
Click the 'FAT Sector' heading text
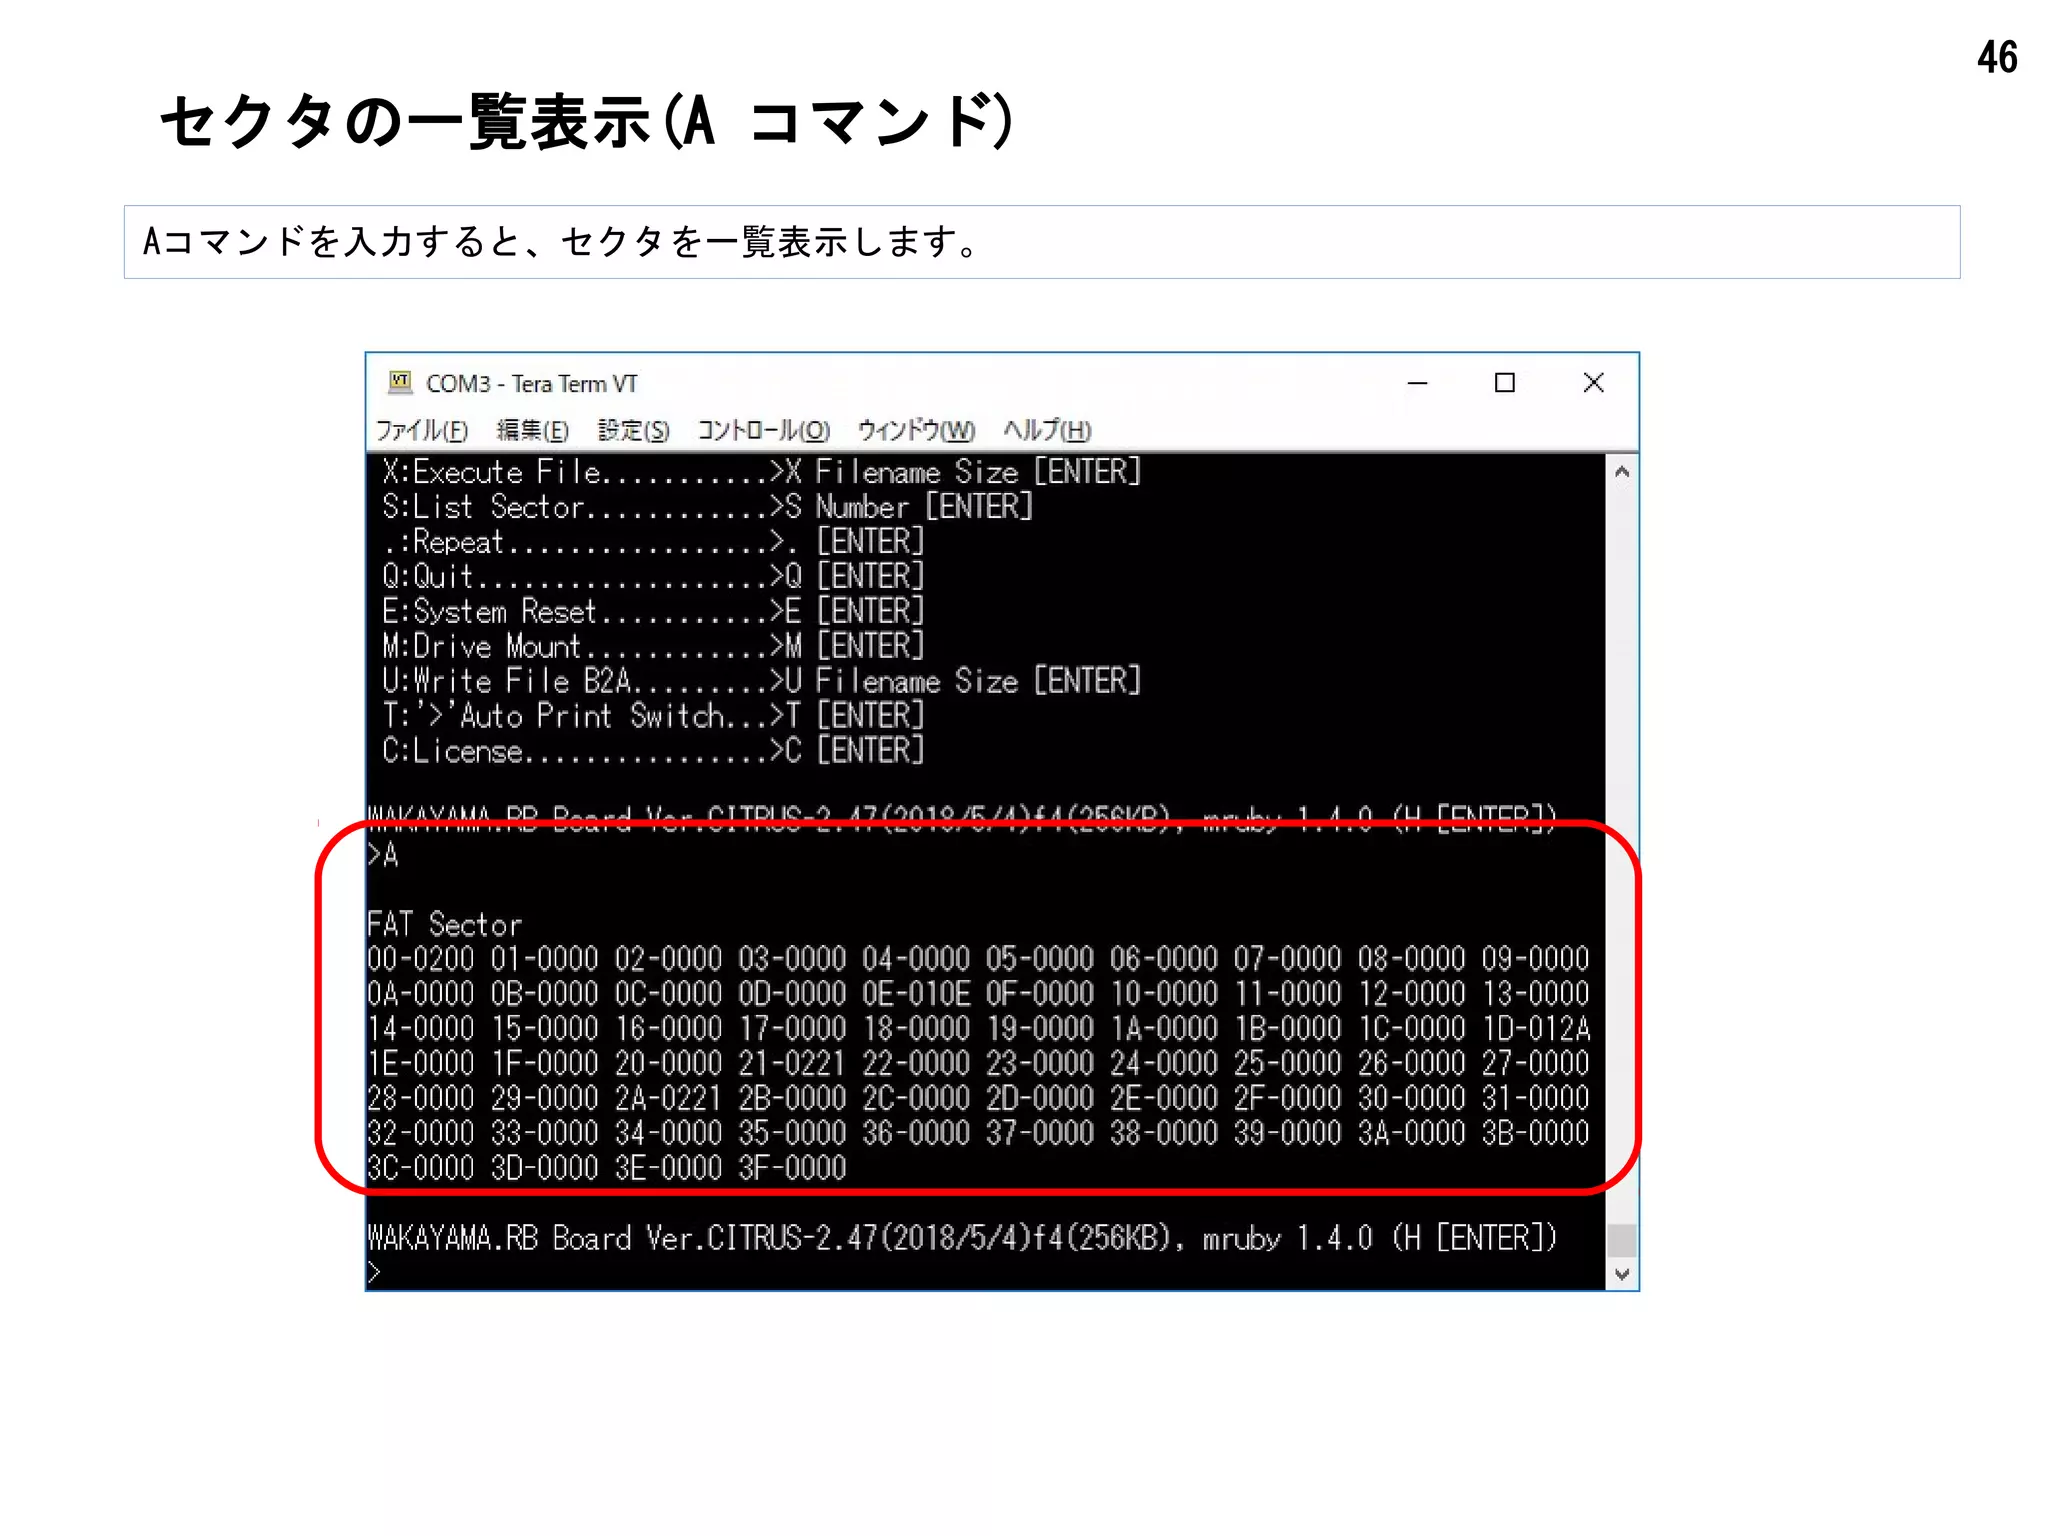pos(444,924)
